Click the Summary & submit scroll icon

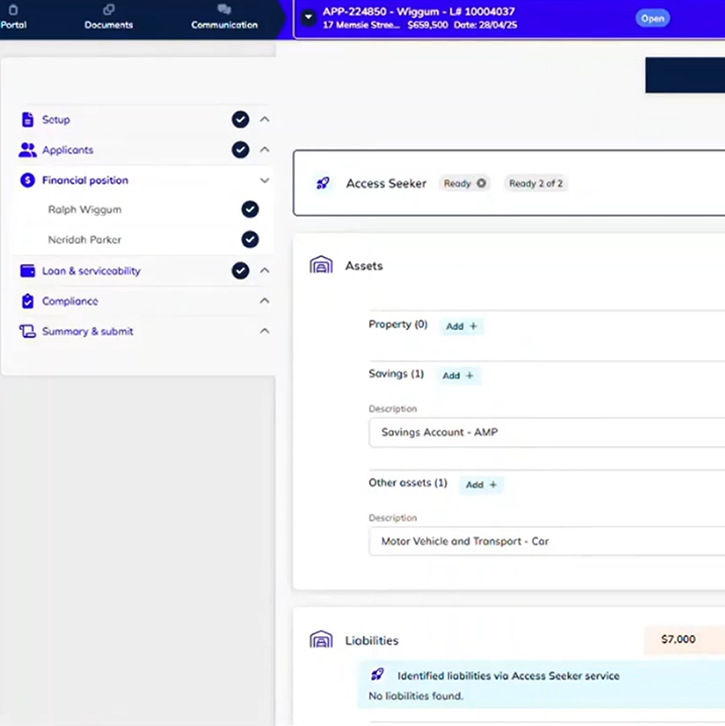[27, 331]
